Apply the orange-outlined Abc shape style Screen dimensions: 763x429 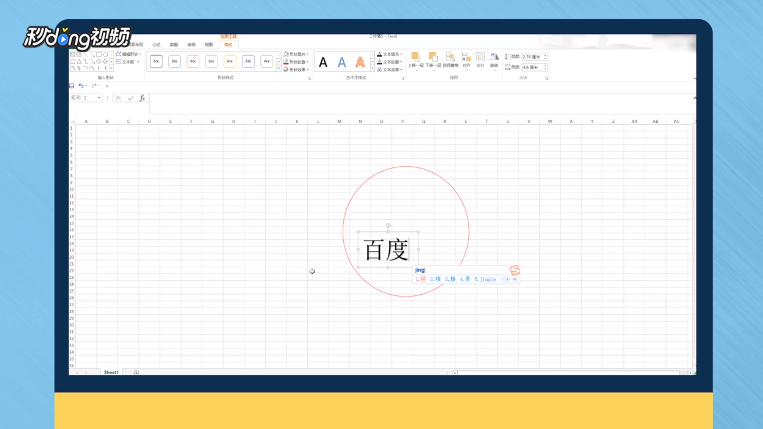(x=193, y=62)
